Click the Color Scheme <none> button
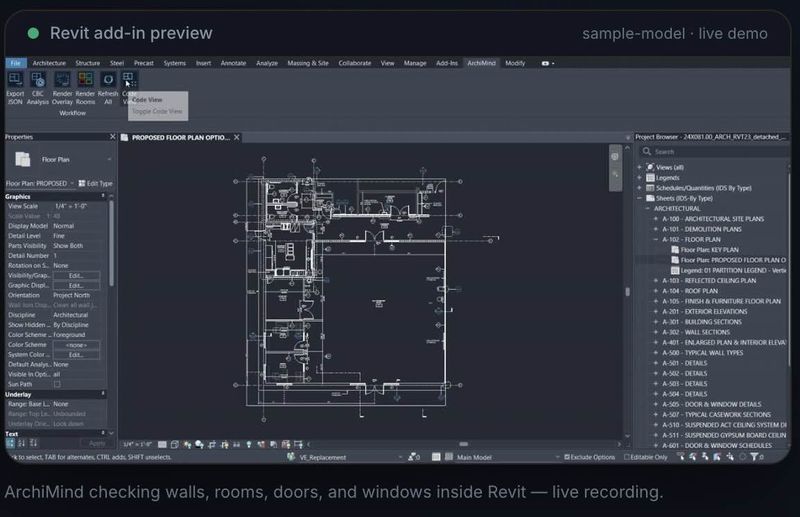The image size is (800, 517). click(x=76, y=345)
